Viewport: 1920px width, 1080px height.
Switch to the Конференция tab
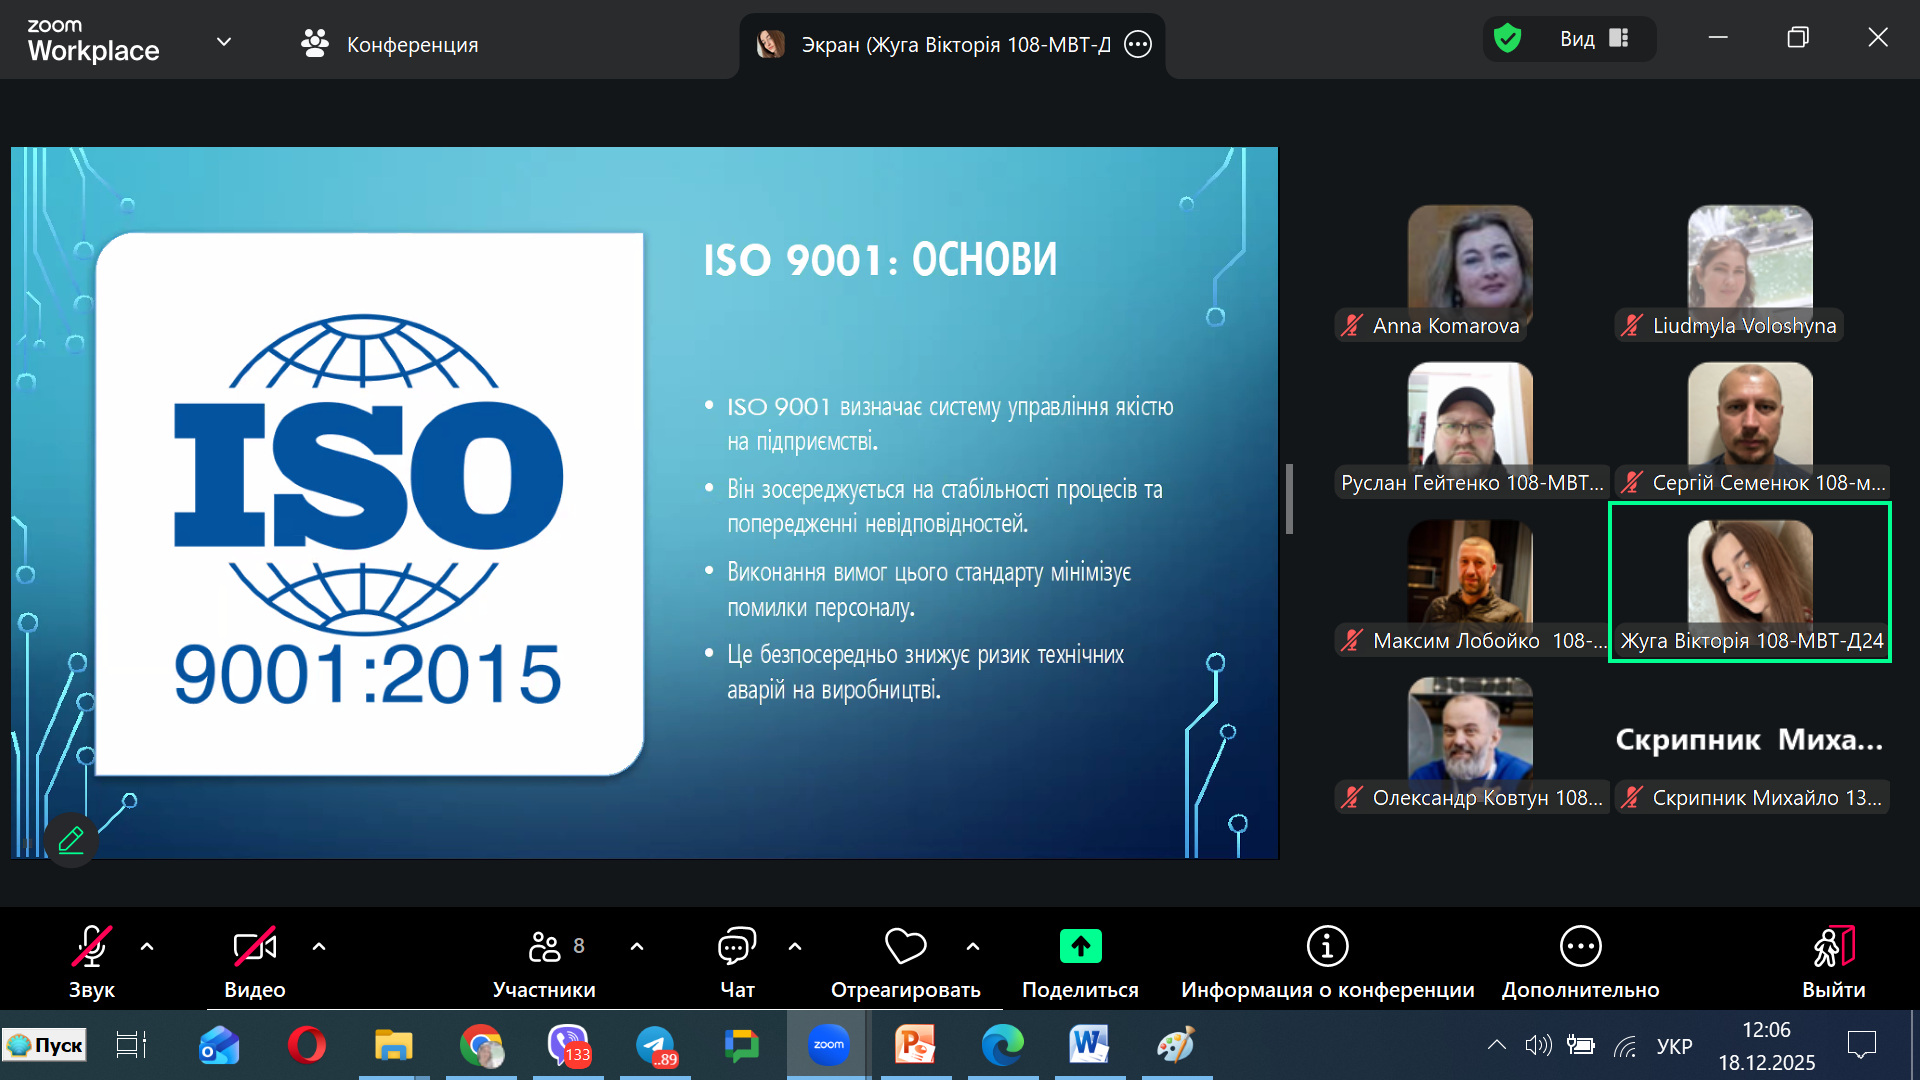(x=390, y=44)
